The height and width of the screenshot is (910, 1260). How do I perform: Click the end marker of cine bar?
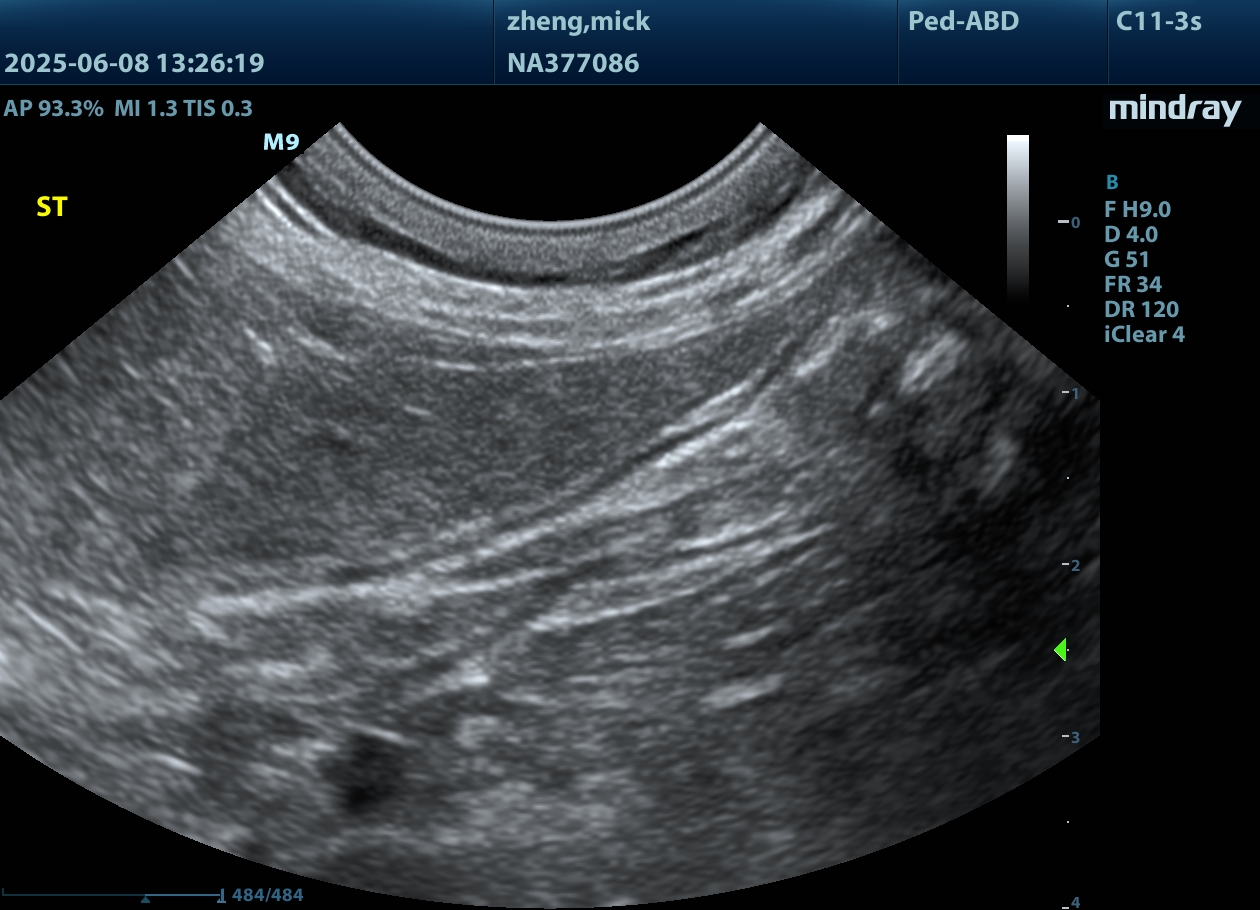pos(221,895)
